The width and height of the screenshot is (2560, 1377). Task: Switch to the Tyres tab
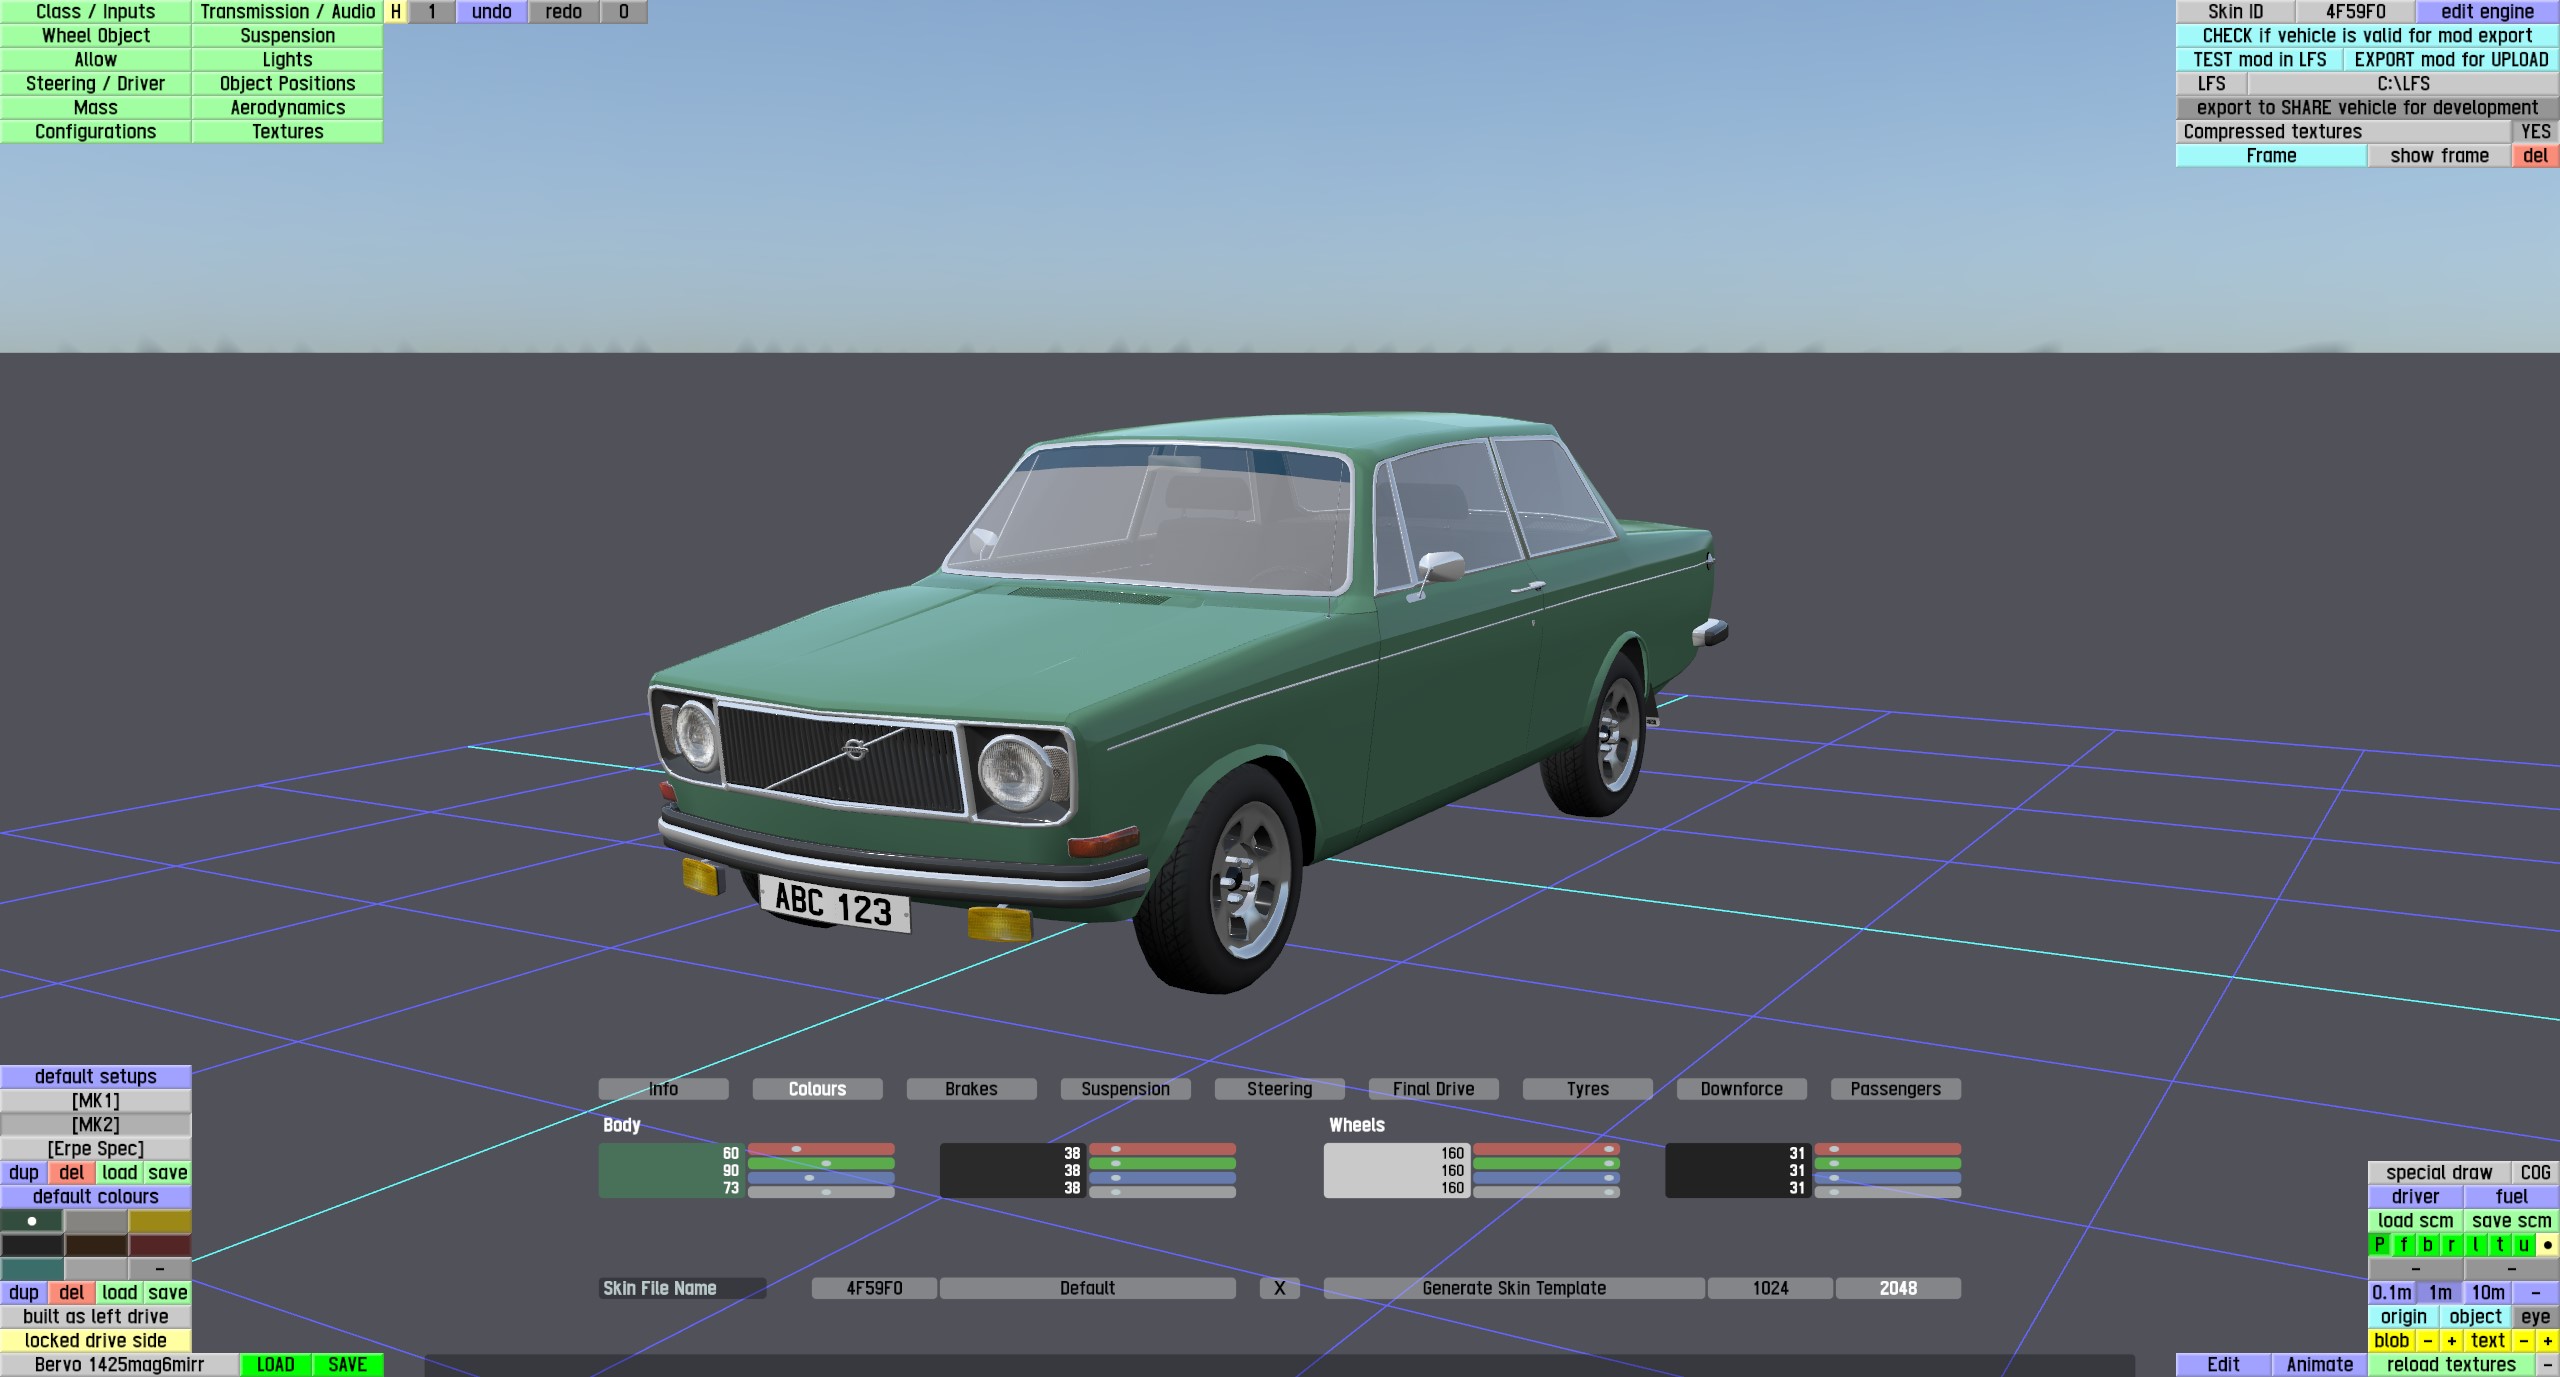coord(1587,1089)
